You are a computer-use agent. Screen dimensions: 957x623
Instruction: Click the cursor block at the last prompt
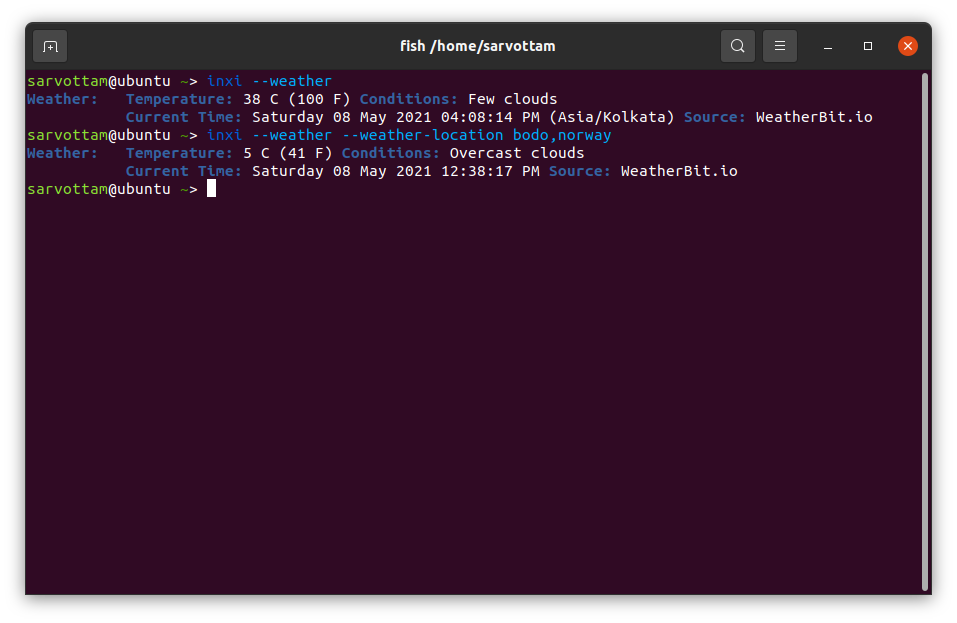coord(211,189)
